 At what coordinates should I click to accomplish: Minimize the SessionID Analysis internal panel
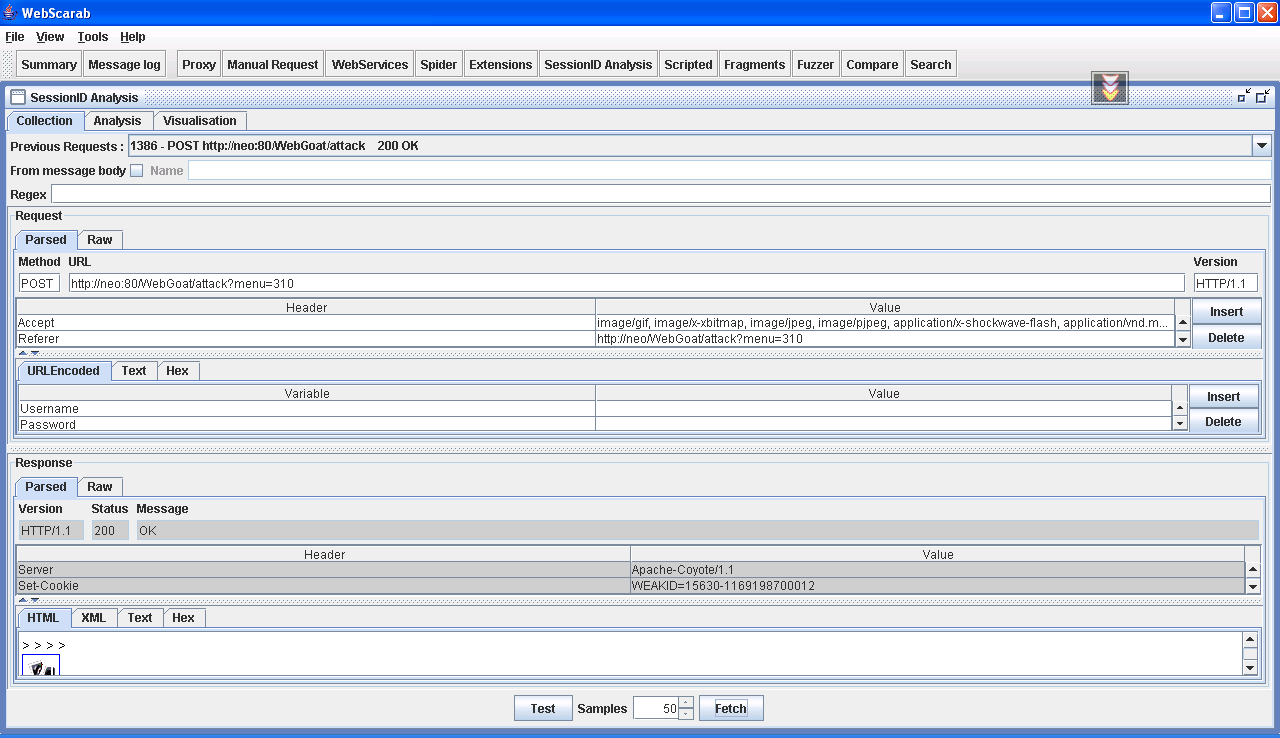pos(1244,96)
